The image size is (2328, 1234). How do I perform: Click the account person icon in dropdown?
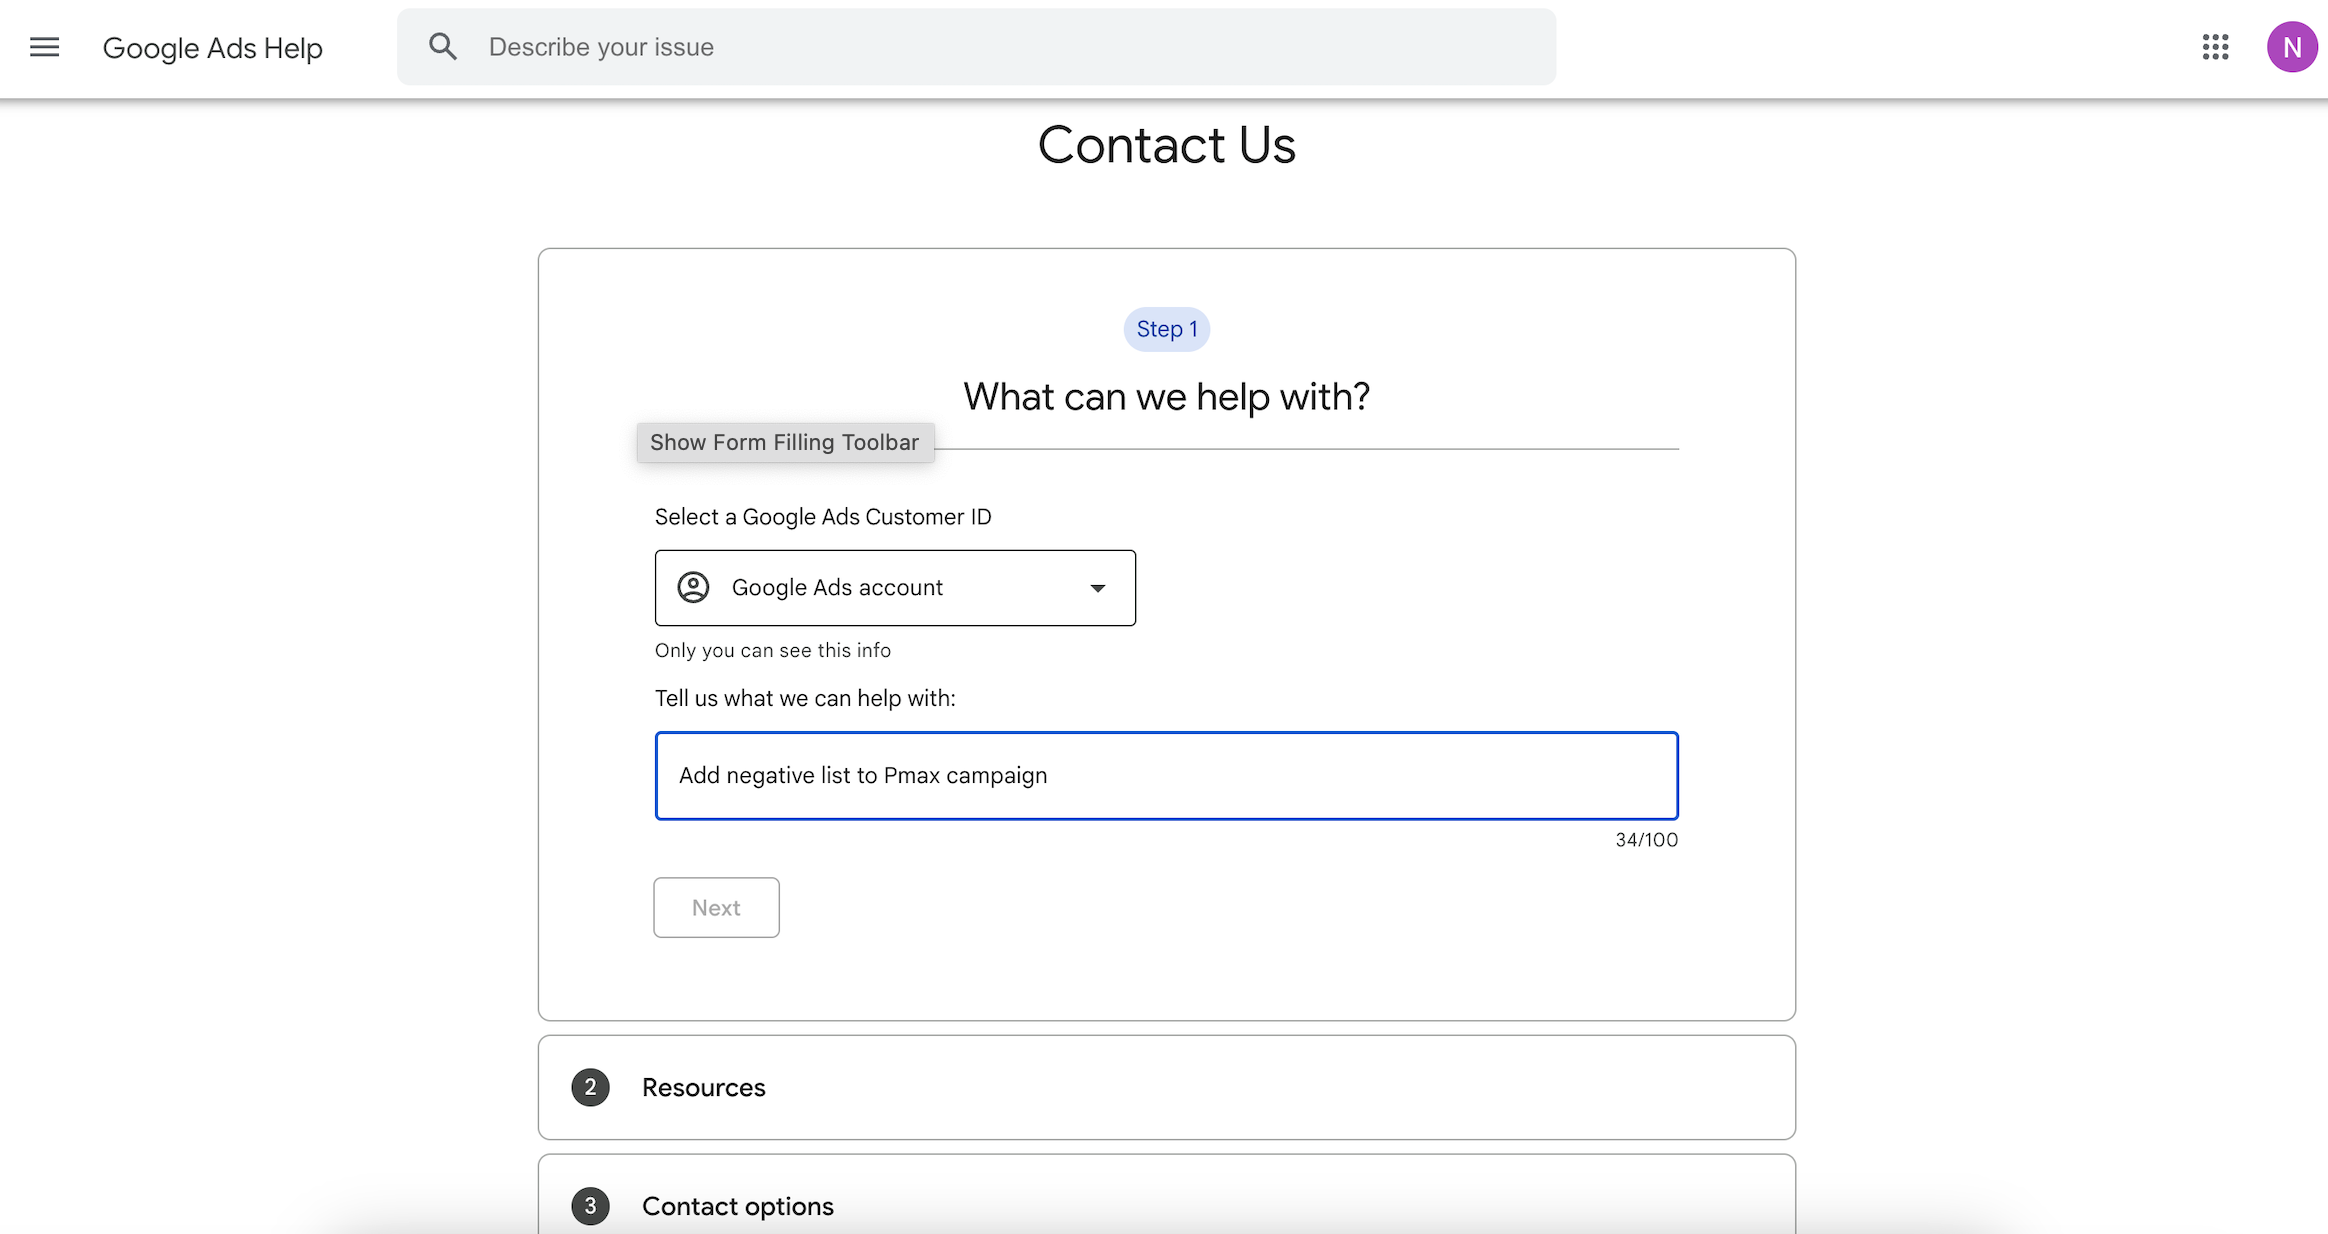693,587
